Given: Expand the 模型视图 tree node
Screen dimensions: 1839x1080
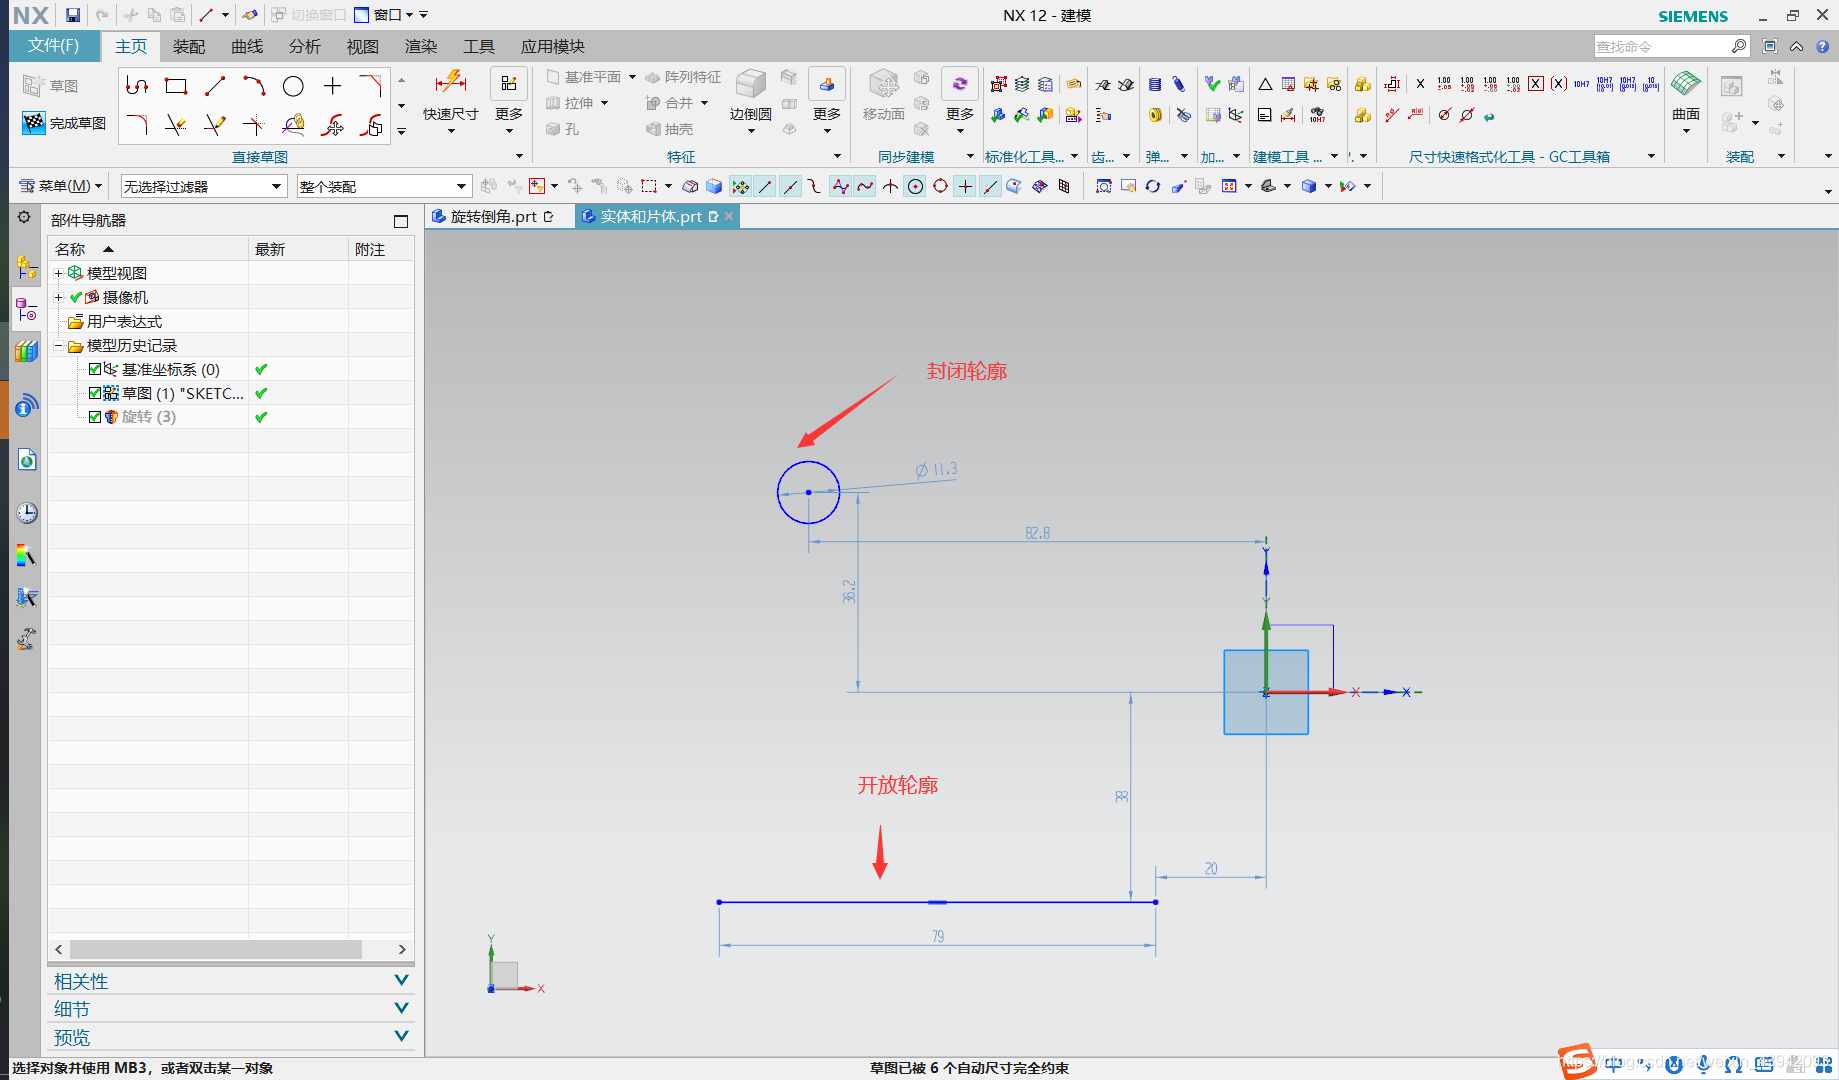Looking at the screenshot, I should [58, 273].
